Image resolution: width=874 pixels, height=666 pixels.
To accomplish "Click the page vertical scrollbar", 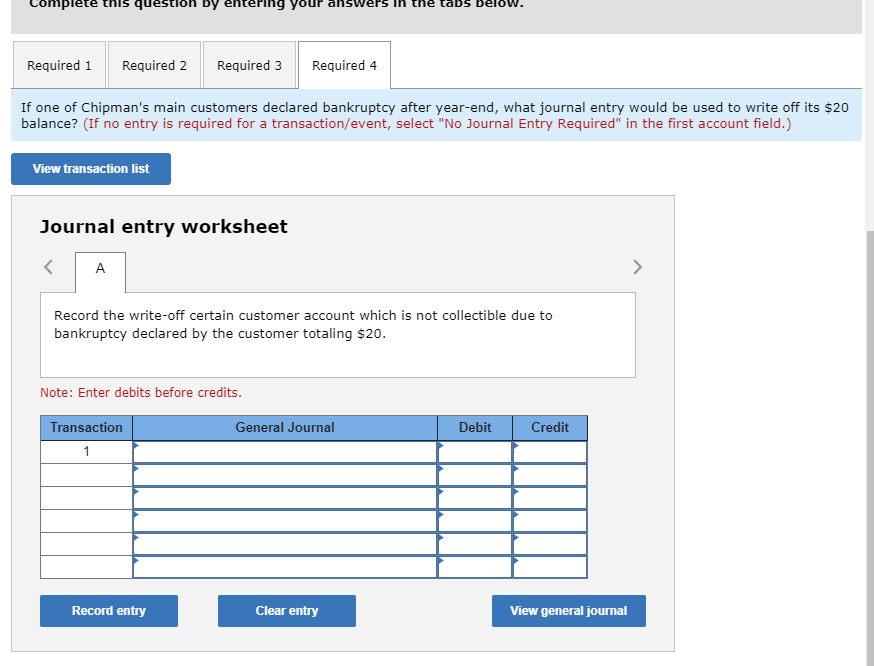I will coord(870,446).
